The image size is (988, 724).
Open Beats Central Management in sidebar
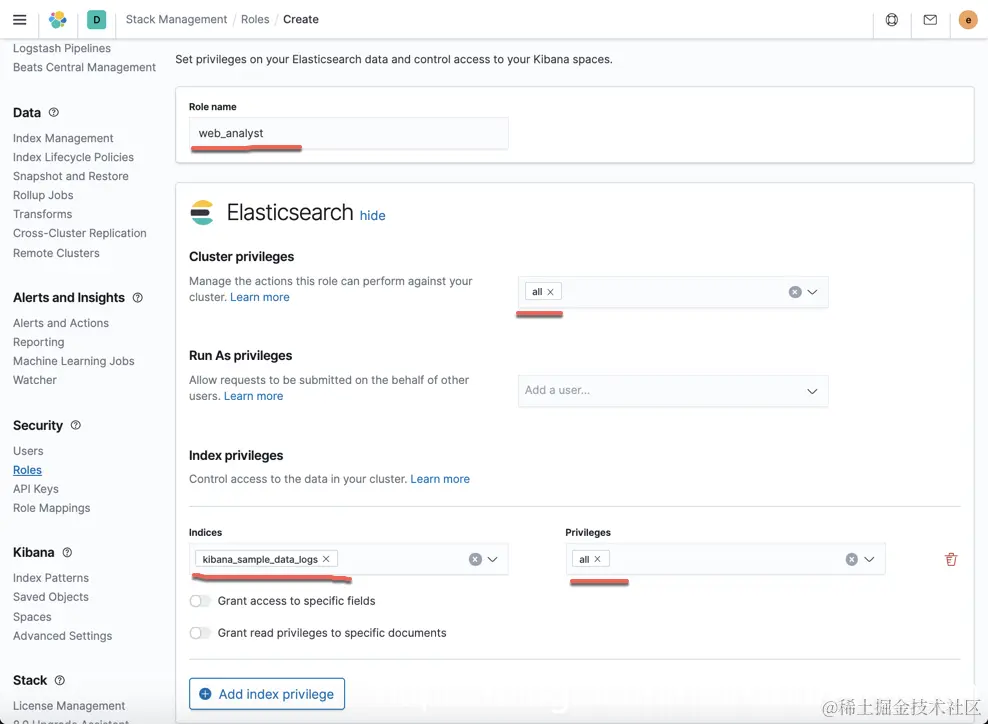84,67
